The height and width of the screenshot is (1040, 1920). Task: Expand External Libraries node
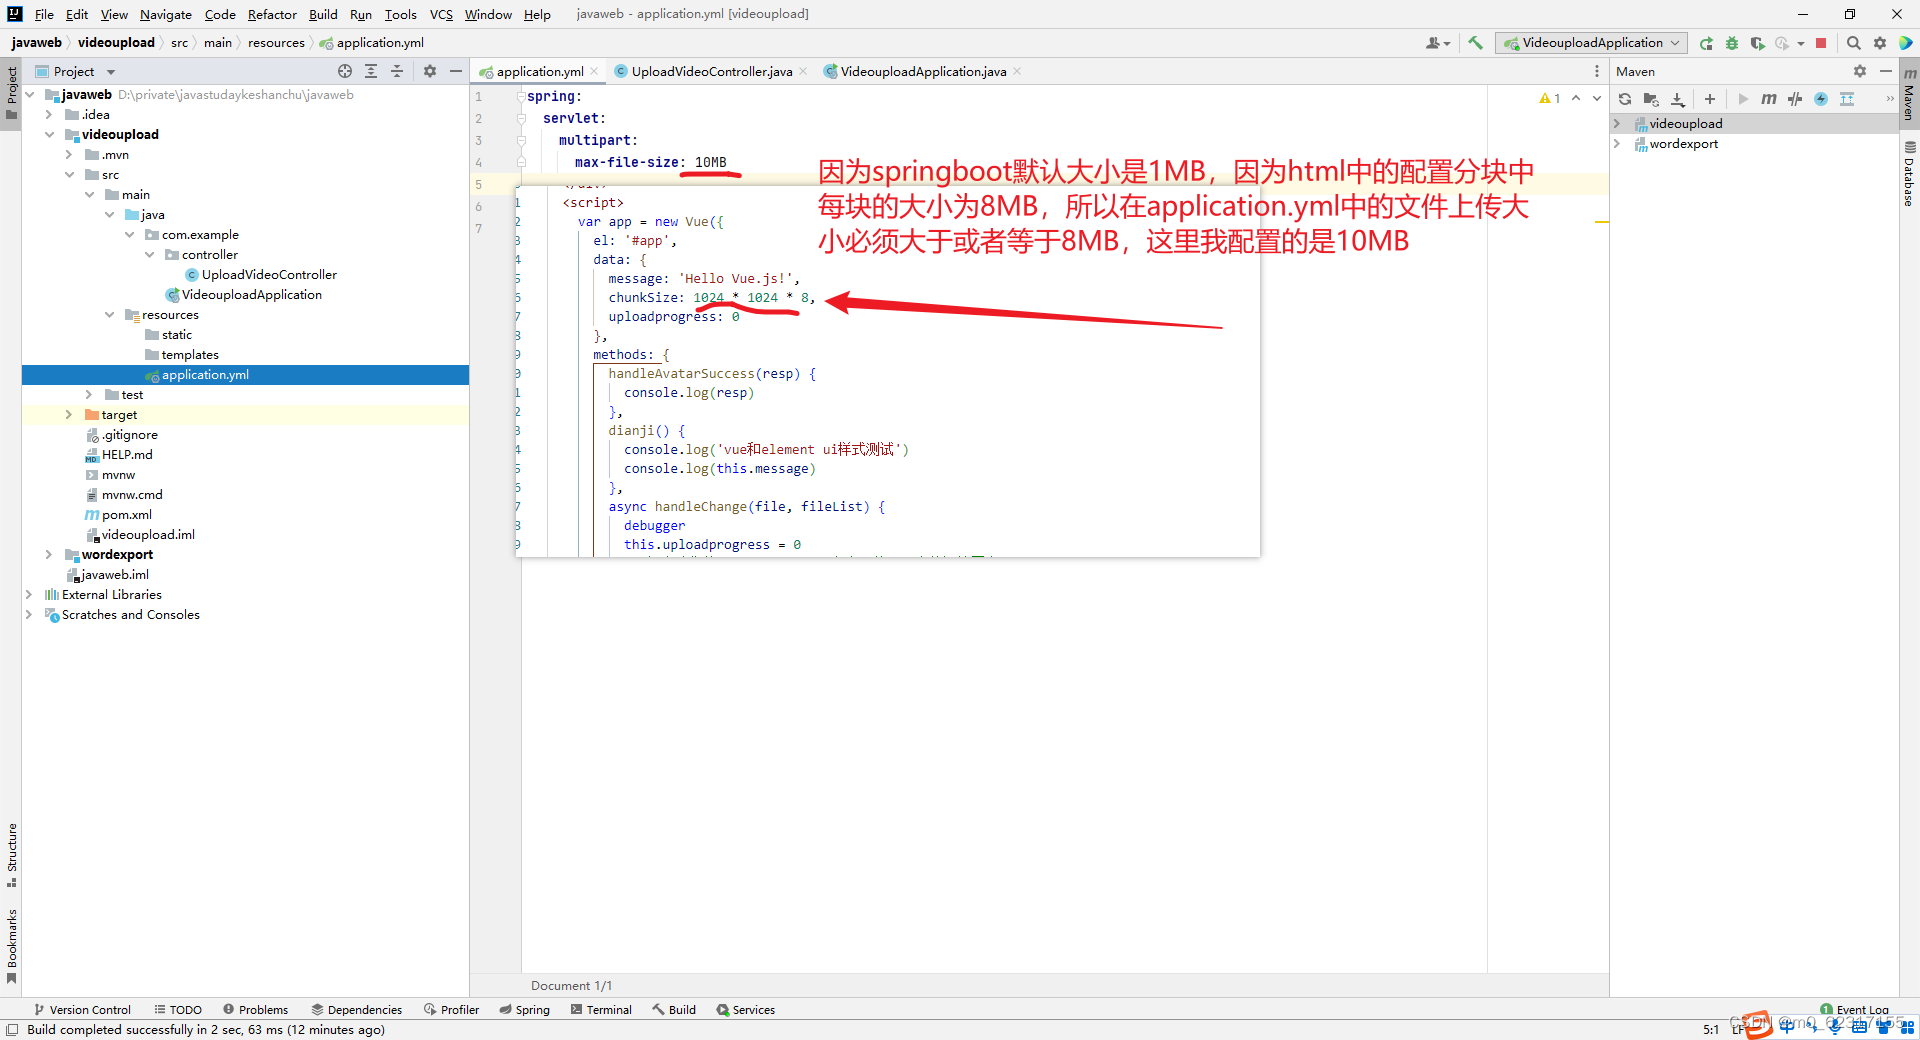[x=29, y=594]
